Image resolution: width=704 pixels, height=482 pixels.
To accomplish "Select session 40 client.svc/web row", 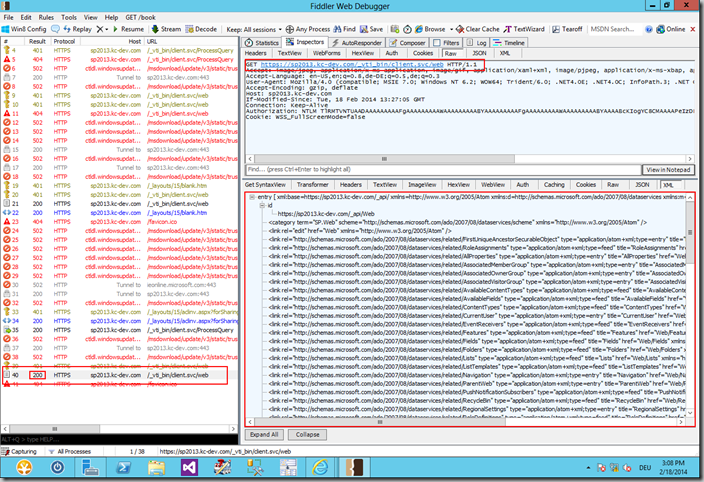I will tap(119, 375).
